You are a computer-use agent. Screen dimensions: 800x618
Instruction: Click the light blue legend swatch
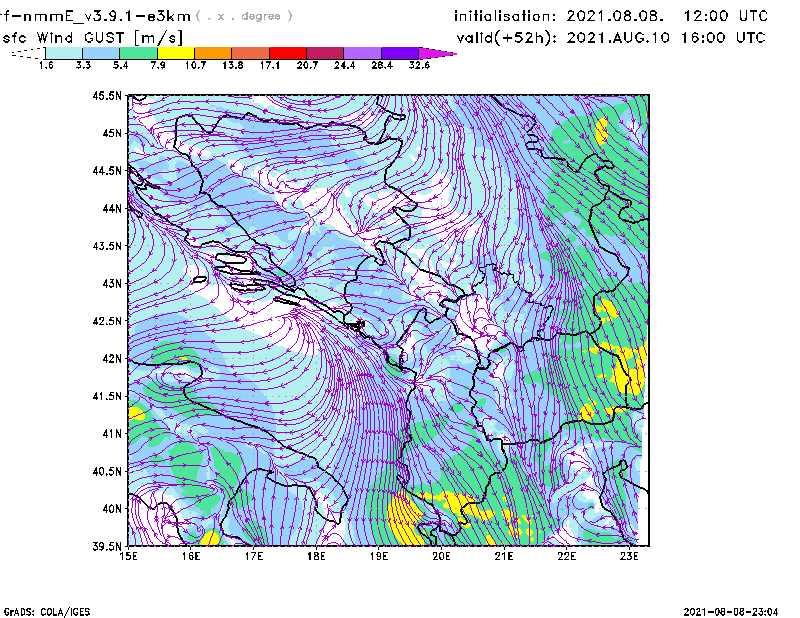pos(101,53)
